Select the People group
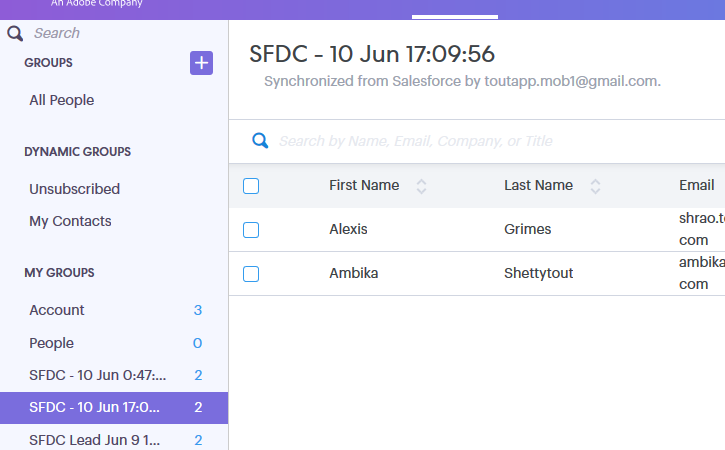Screen dimensions: 725x450 pyautogui.click(x=114, y=343)
